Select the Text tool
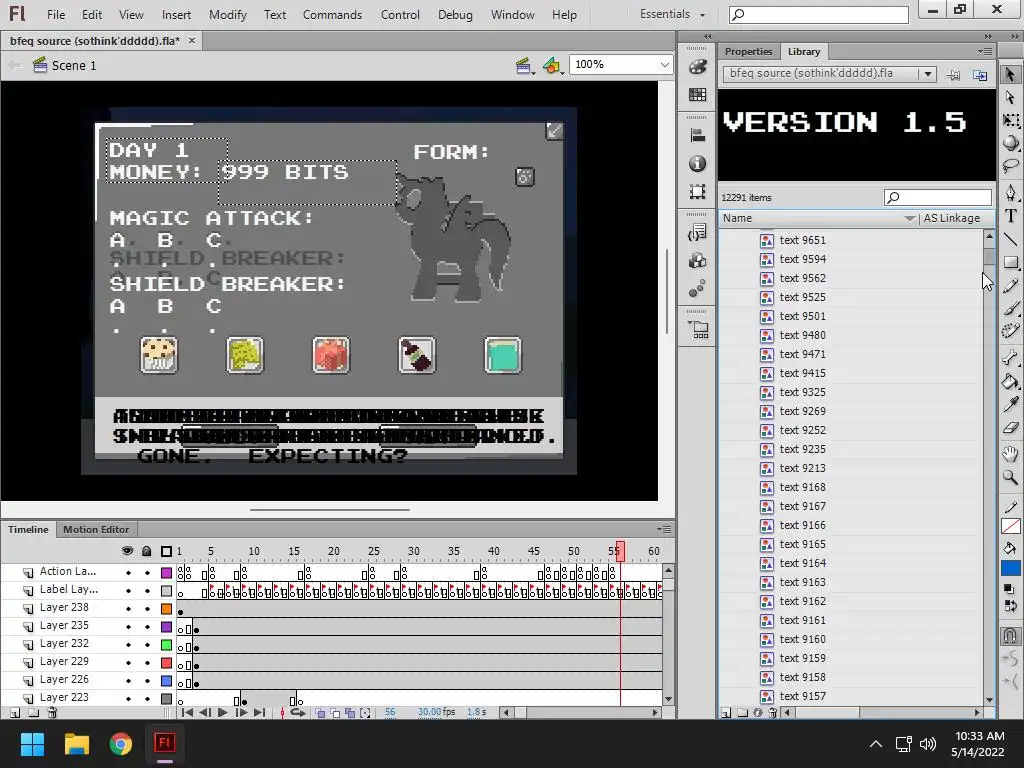Viewport: 1024px width, 768px height. tap(1010, 216)
